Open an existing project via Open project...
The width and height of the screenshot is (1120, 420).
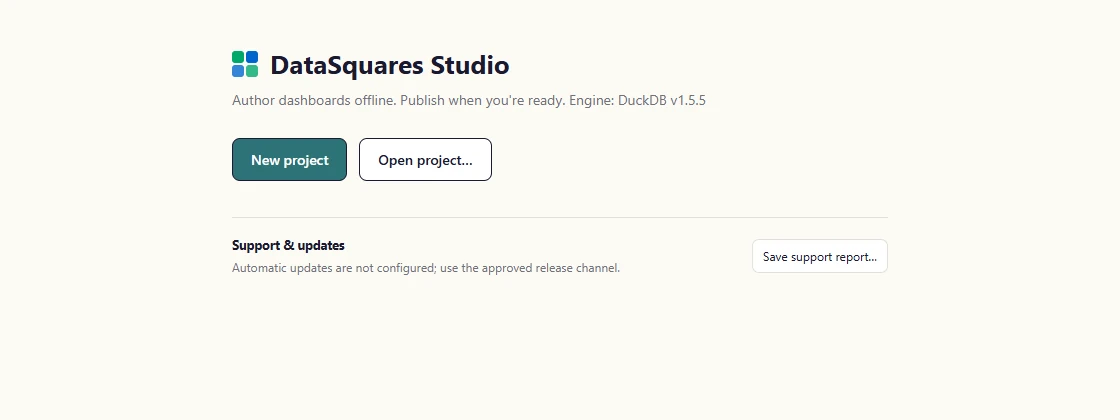[x=425, y=159]
